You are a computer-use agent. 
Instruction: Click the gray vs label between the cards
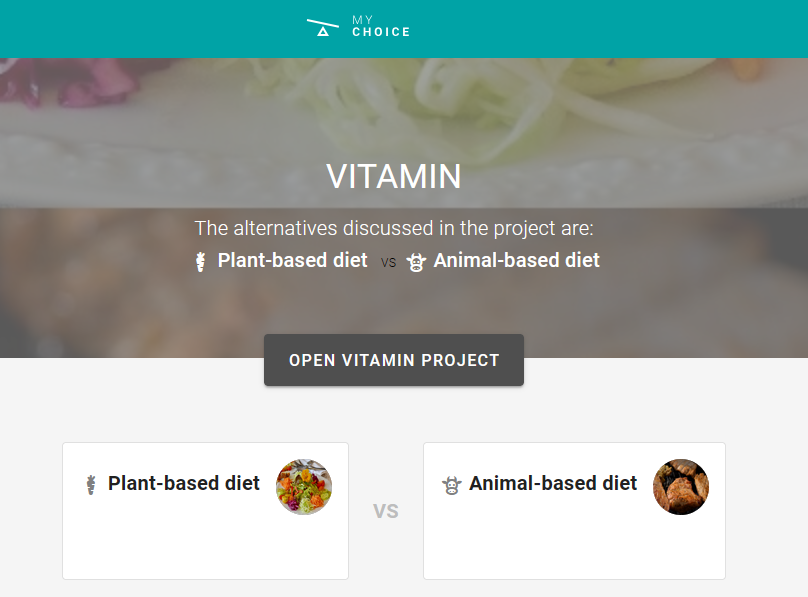[386, 511]
